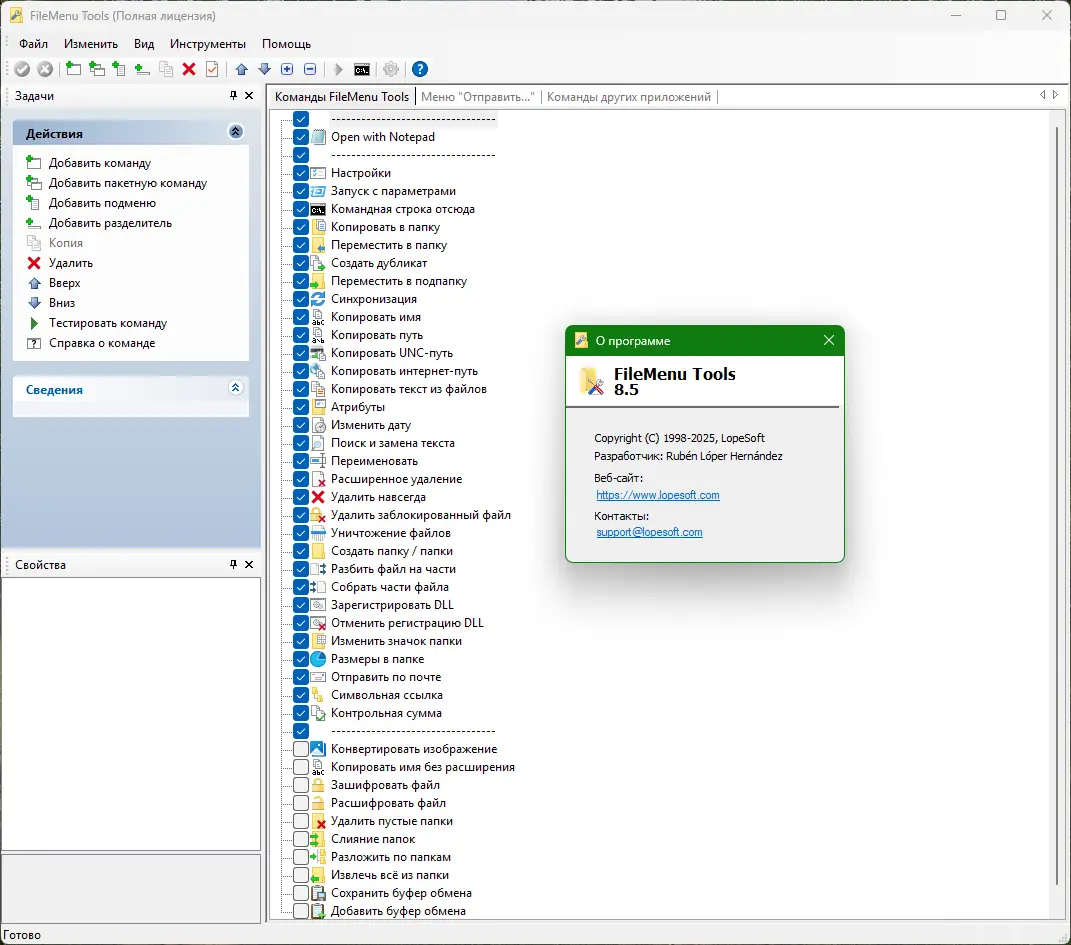Viewport: 1071px width, 945px height.
Task: Click the Move Up arrow toolbar icon
Action: (241, 69)
